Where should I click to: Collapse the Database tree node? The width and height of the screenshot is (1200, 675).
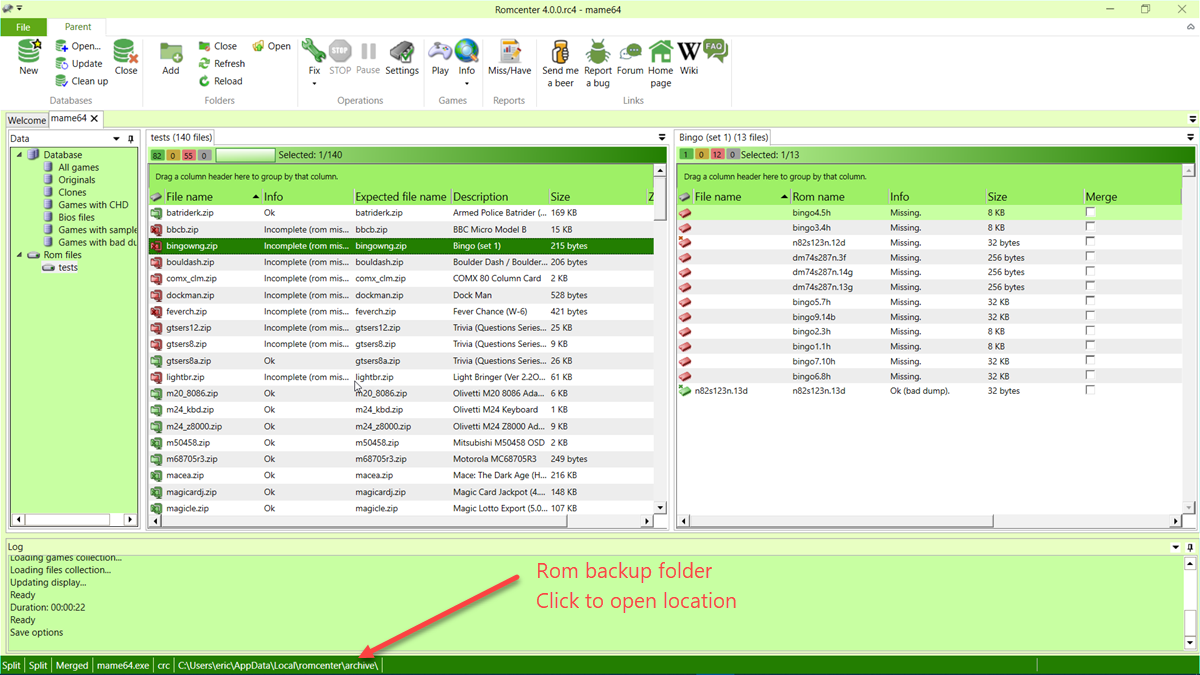pyautogui.click(x=18, y=155)
